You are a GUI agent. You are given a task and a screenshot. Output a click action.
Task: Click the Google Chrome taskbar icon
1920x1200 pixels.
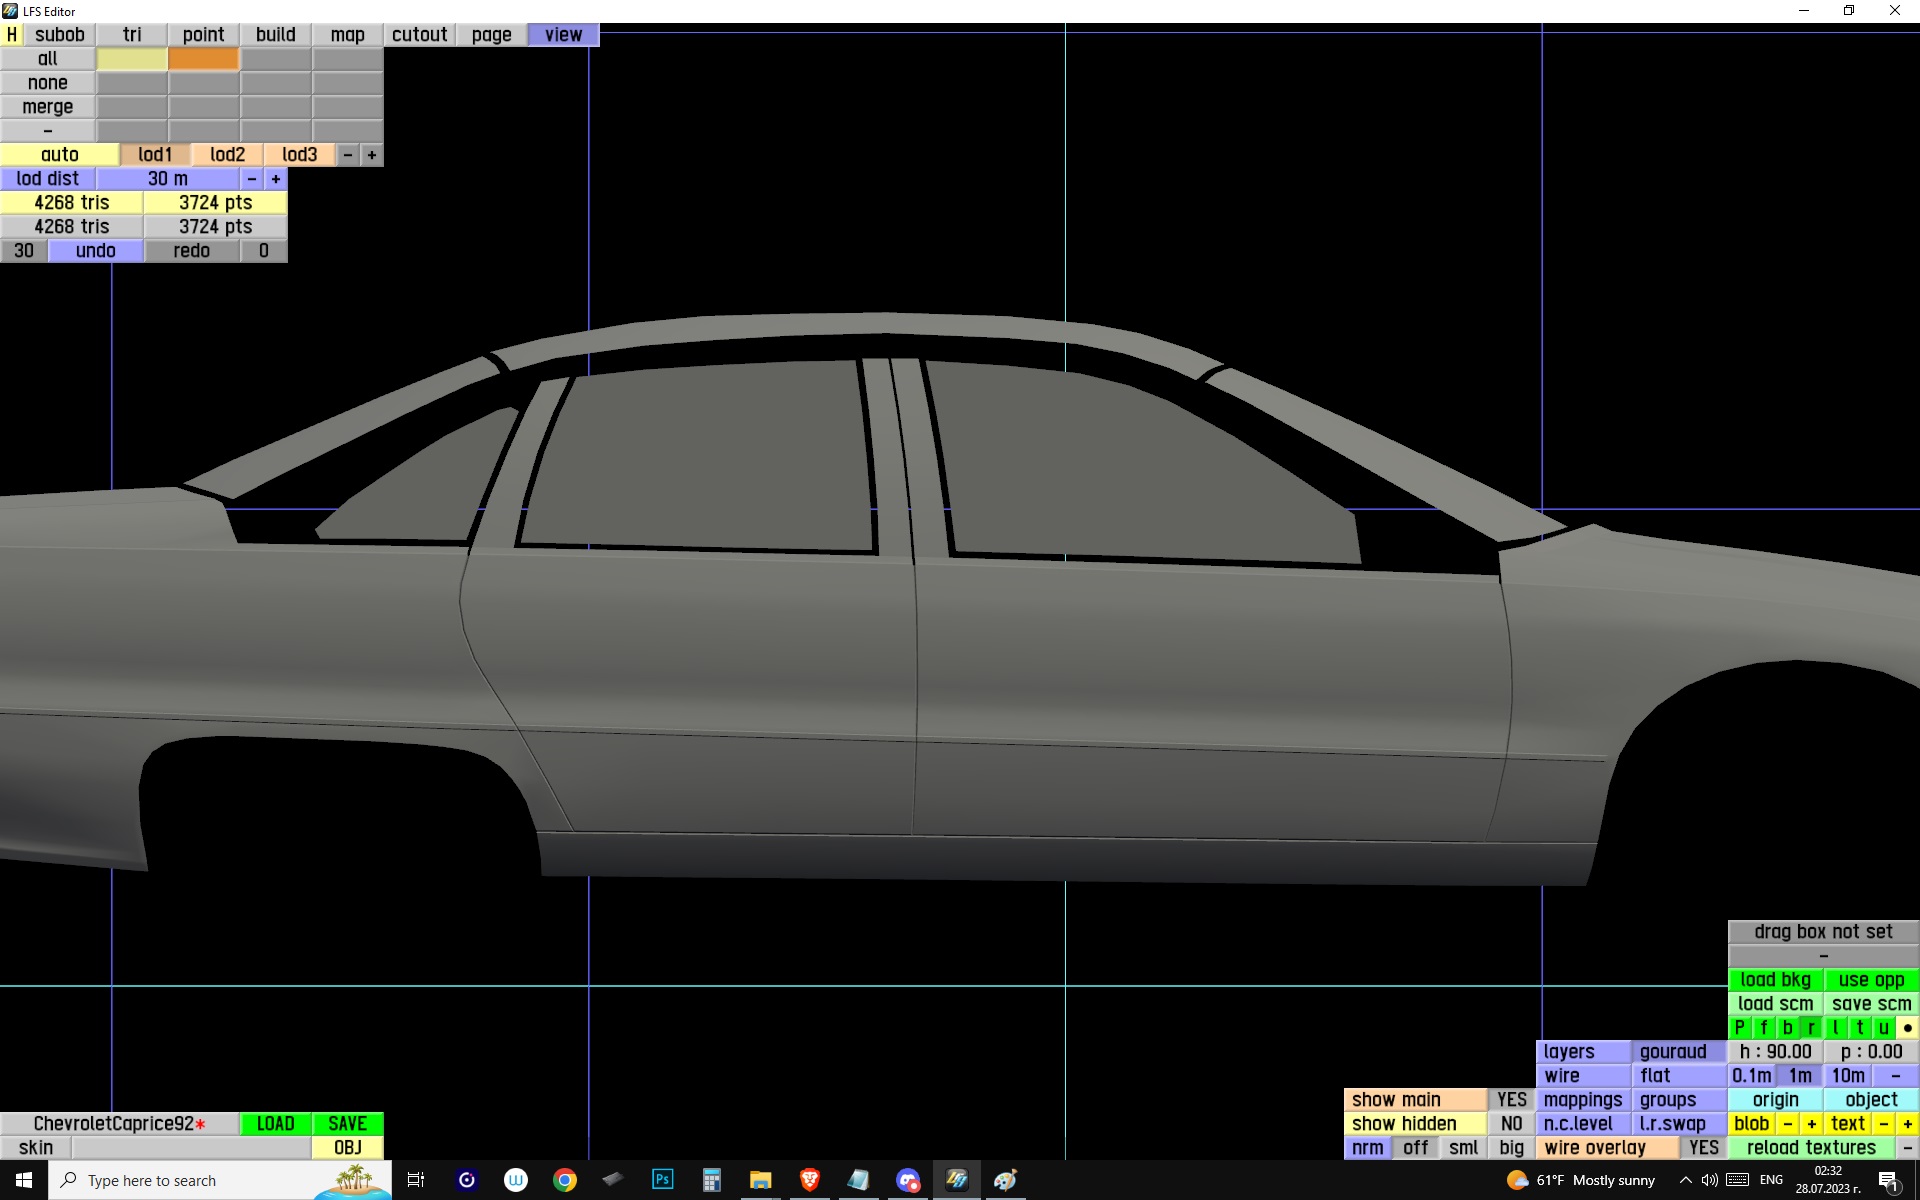click(565, 1180)
